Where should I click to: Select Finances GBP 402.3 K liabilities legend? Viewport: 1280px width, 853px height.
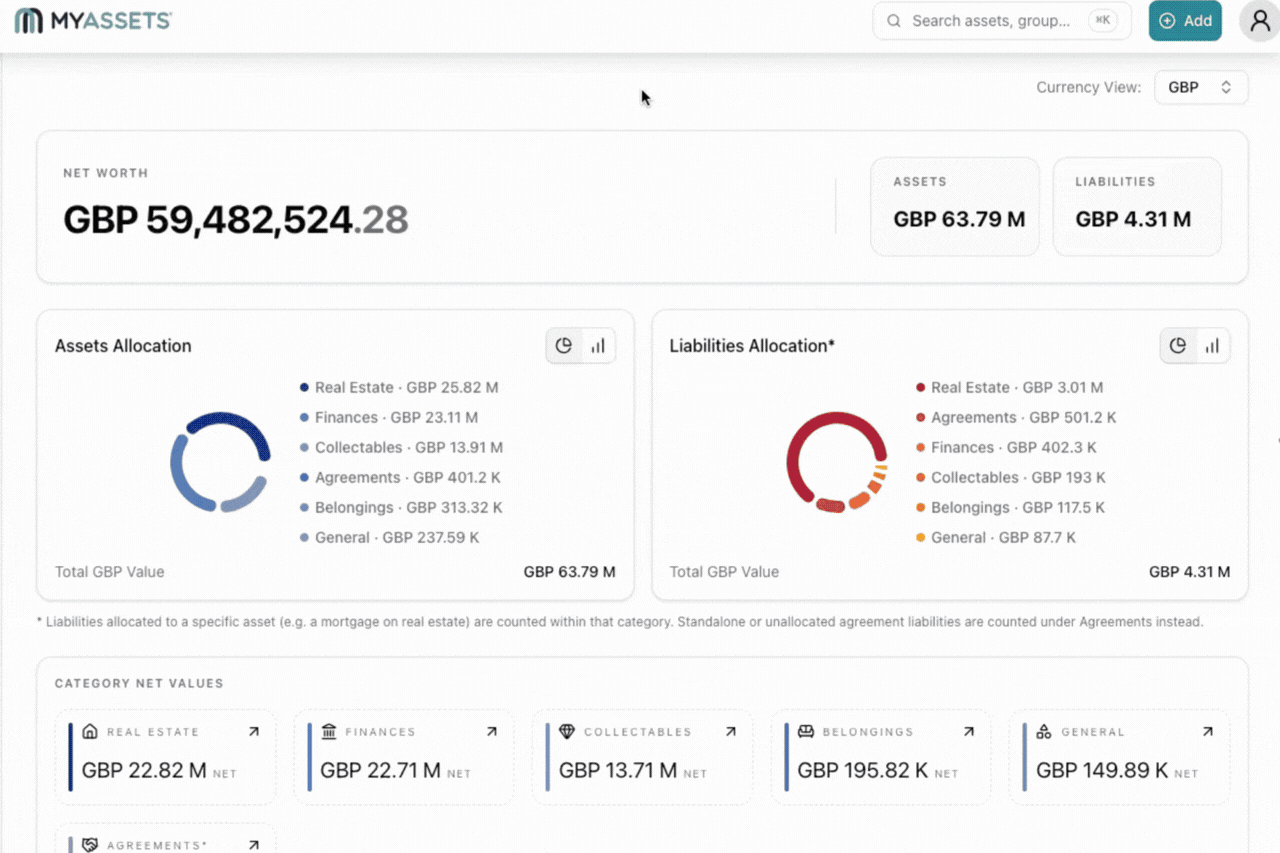click(1006, 448)
